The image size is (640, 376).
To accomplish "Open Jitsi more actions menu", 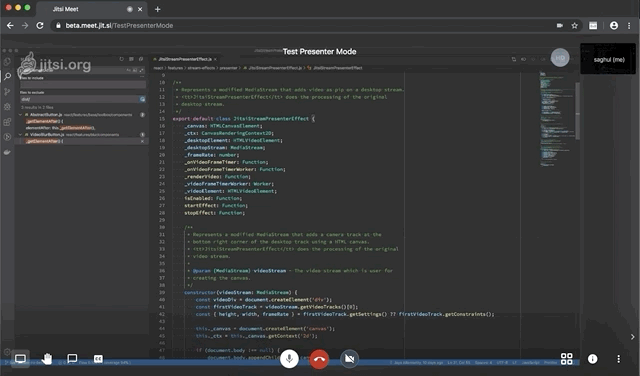I will click(x=618, y=359).
